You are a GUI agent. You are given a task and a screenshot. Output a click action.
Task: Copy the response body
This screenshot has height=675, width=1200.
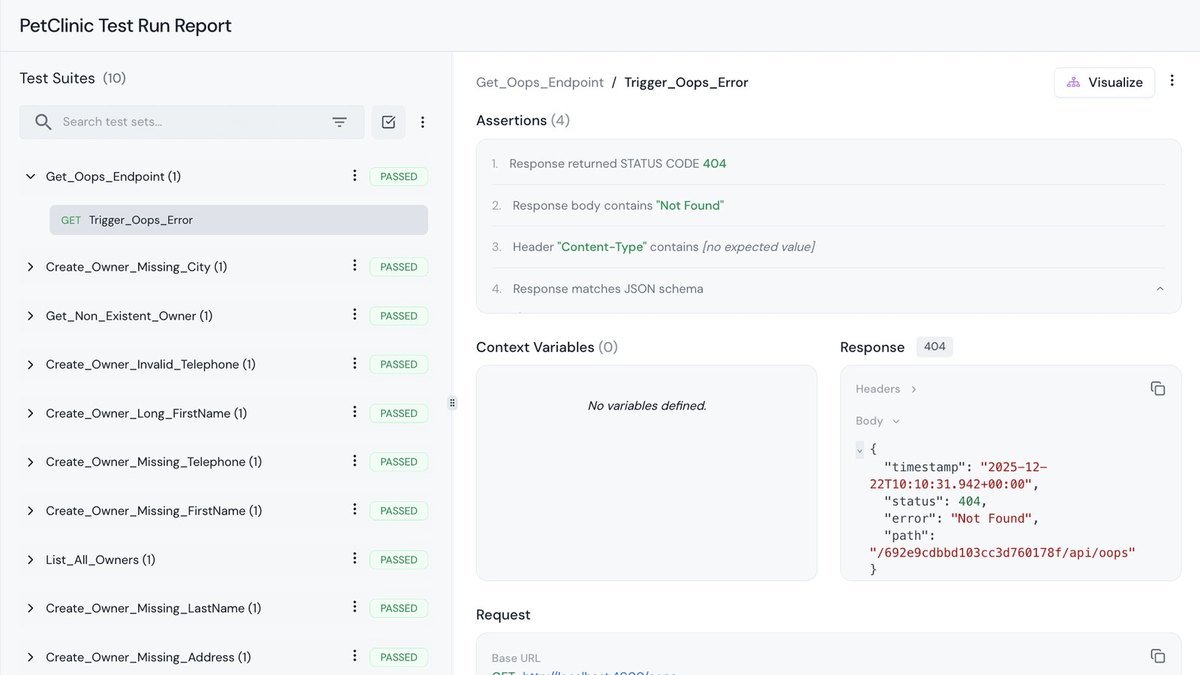pos(1158,388)
